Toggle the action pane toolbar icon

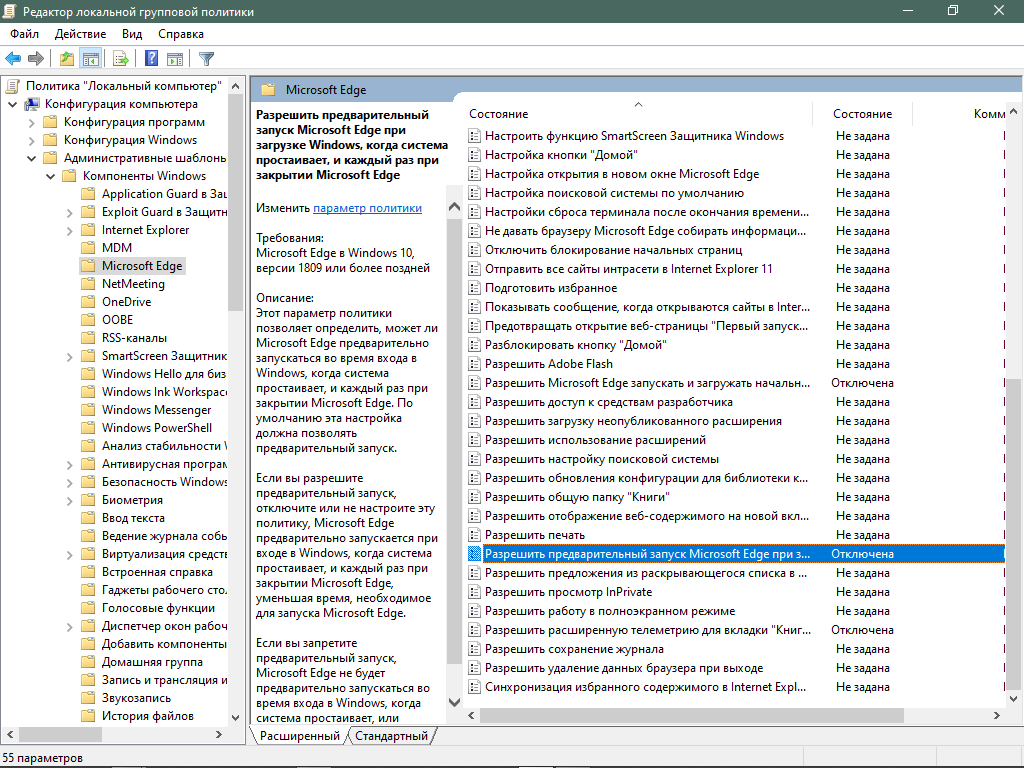174,58
